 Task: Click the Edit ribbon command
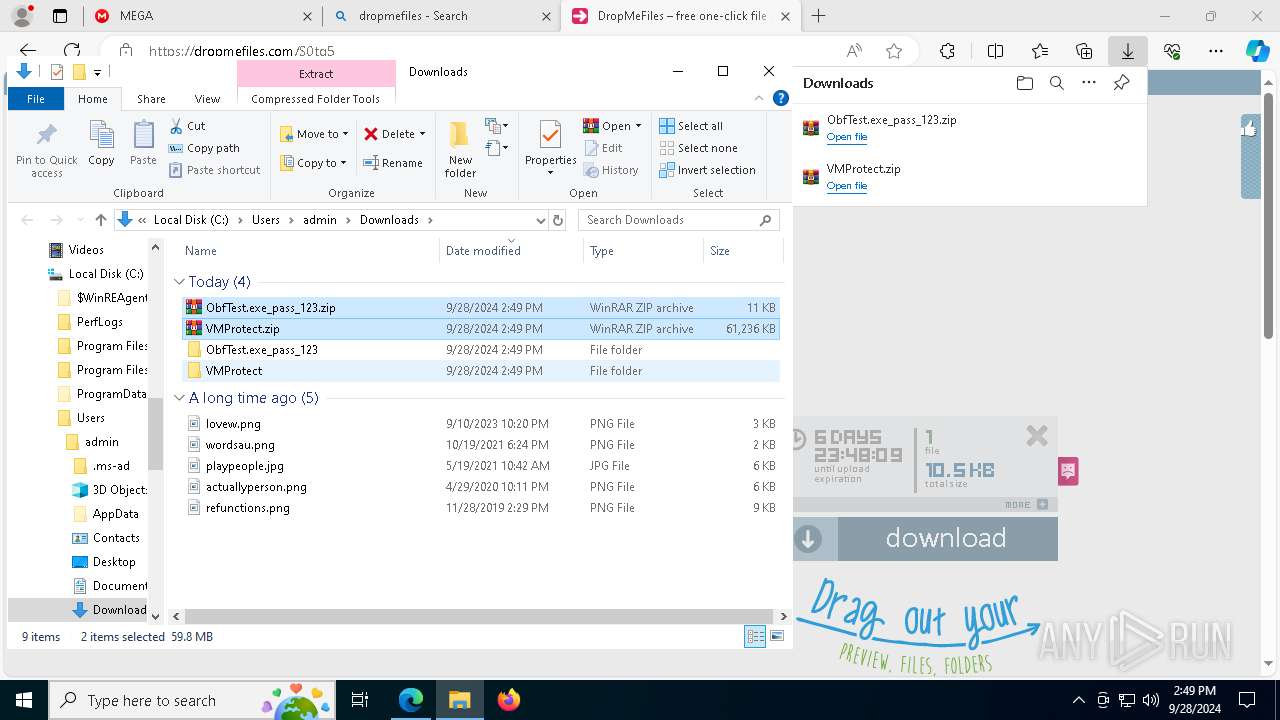[603, 148]
